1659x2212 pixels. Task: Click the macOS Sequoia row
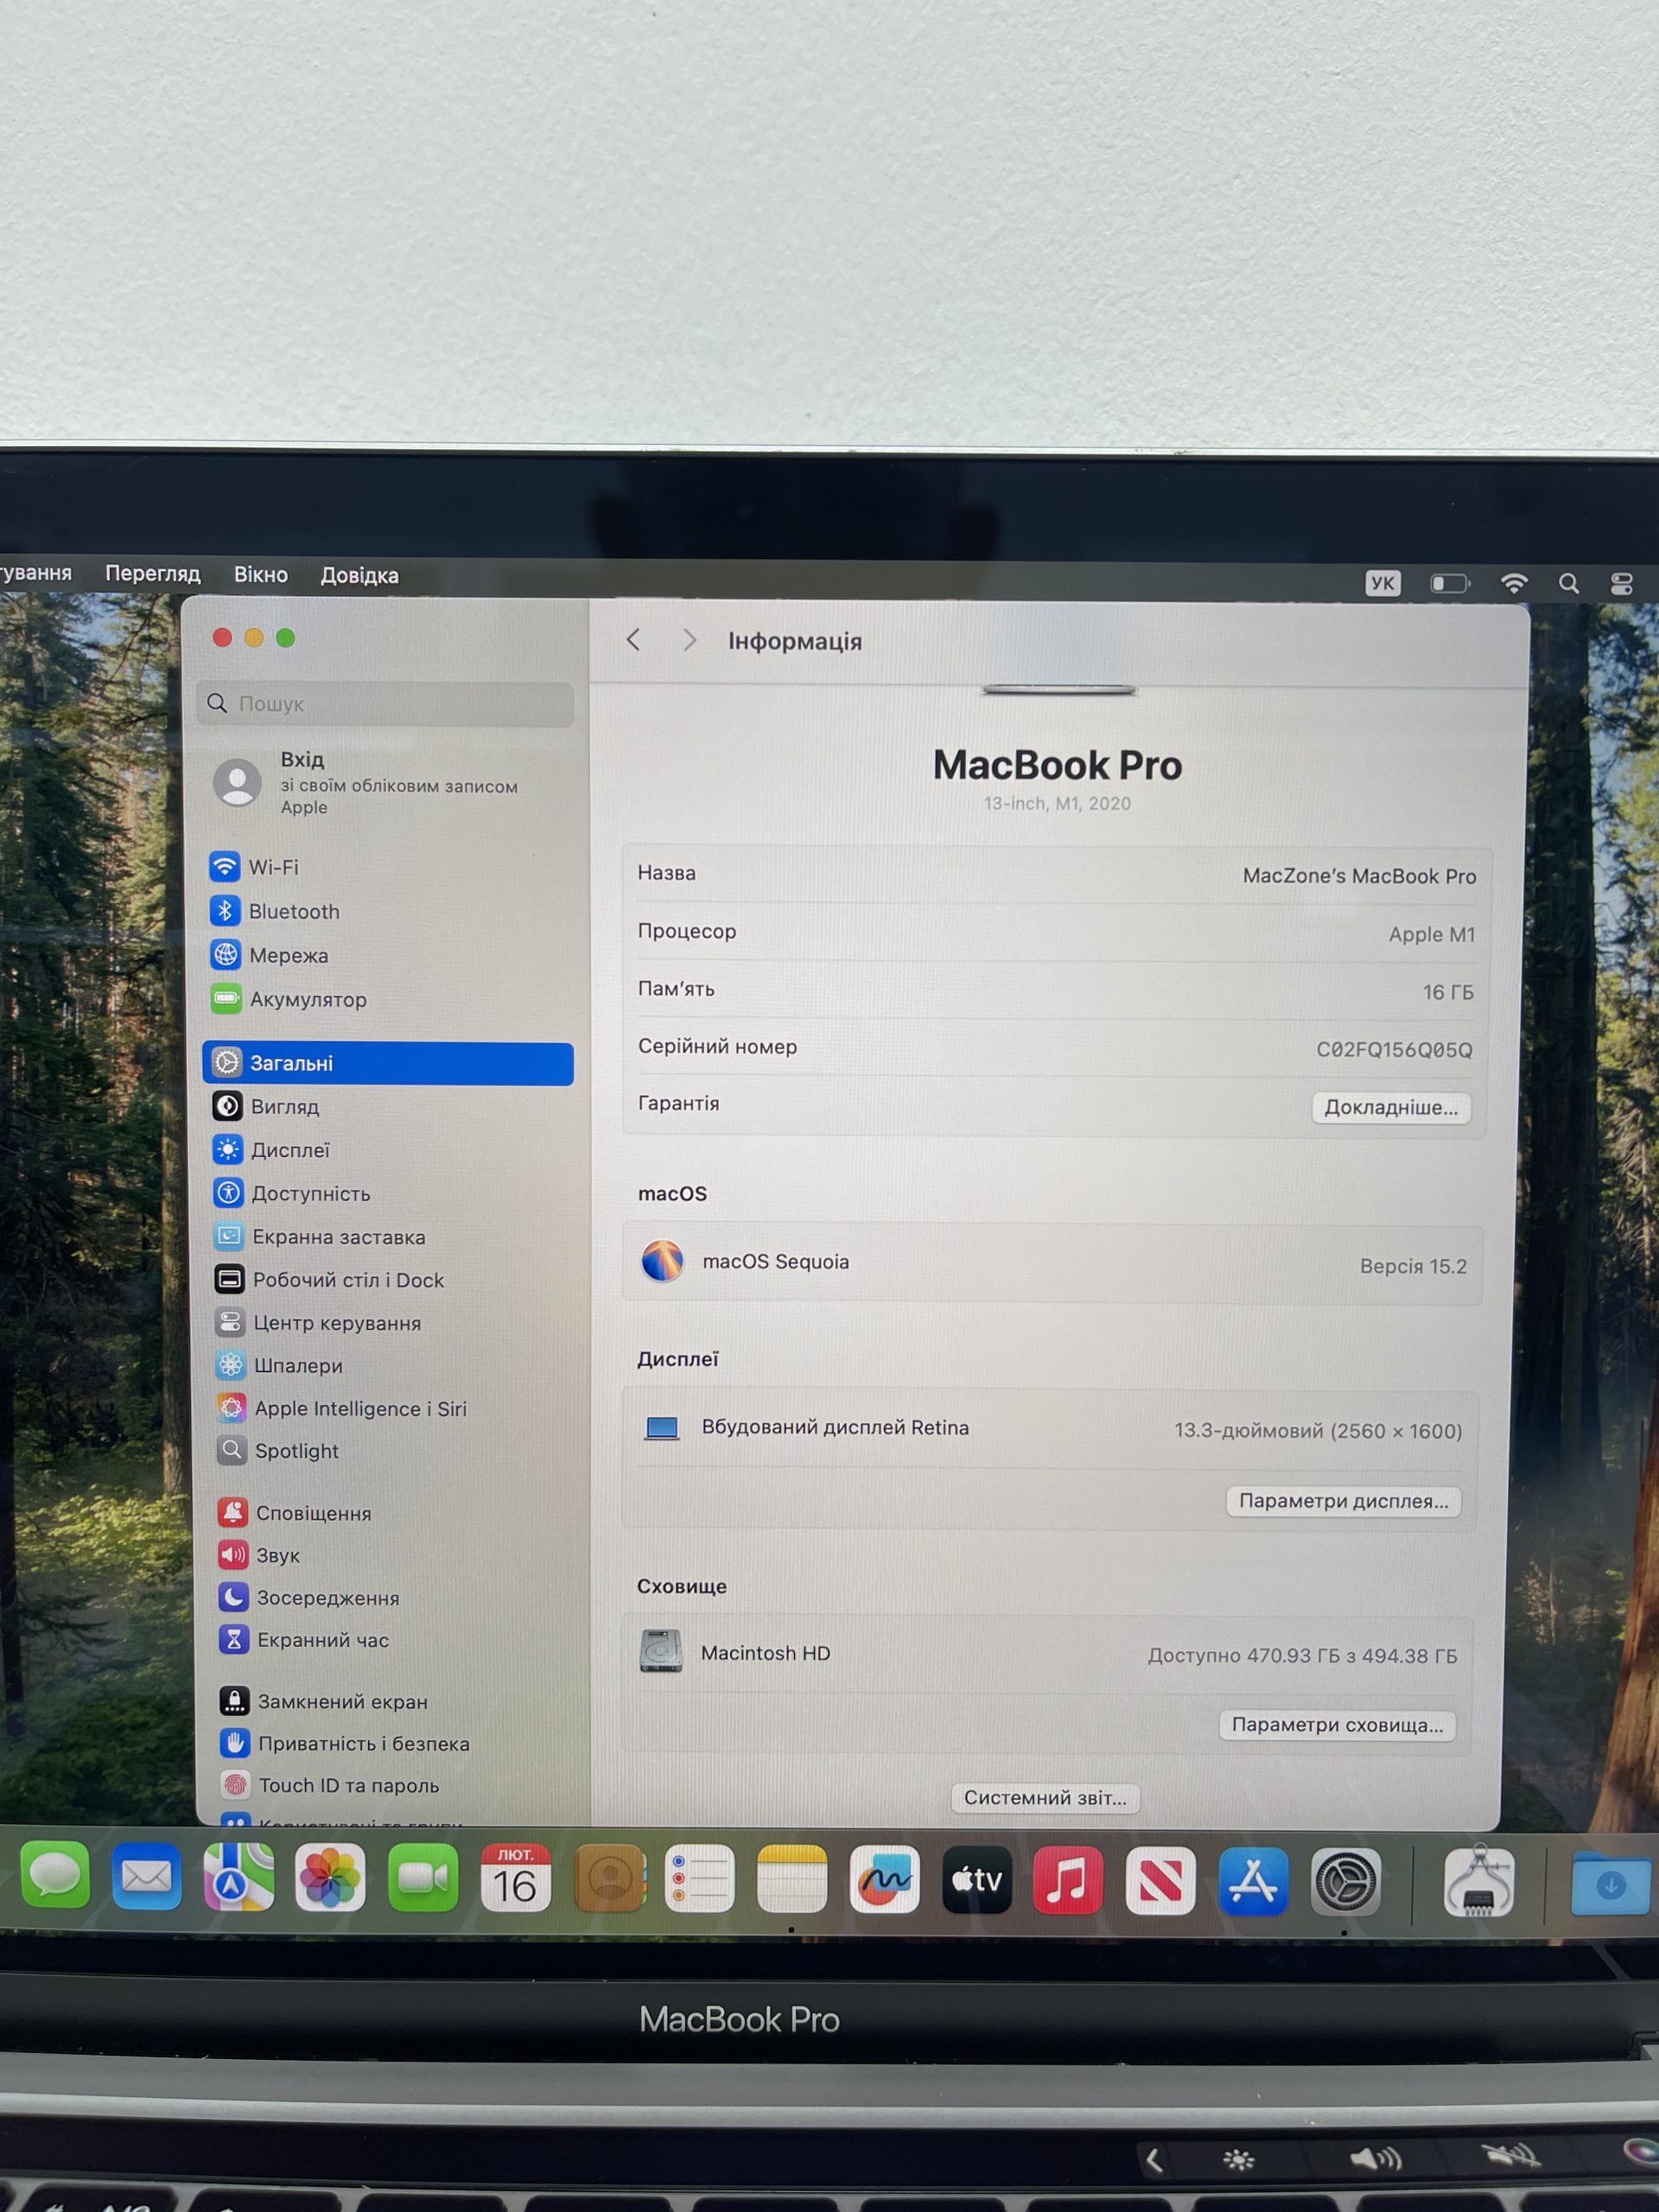[x=1053, y=1264]
